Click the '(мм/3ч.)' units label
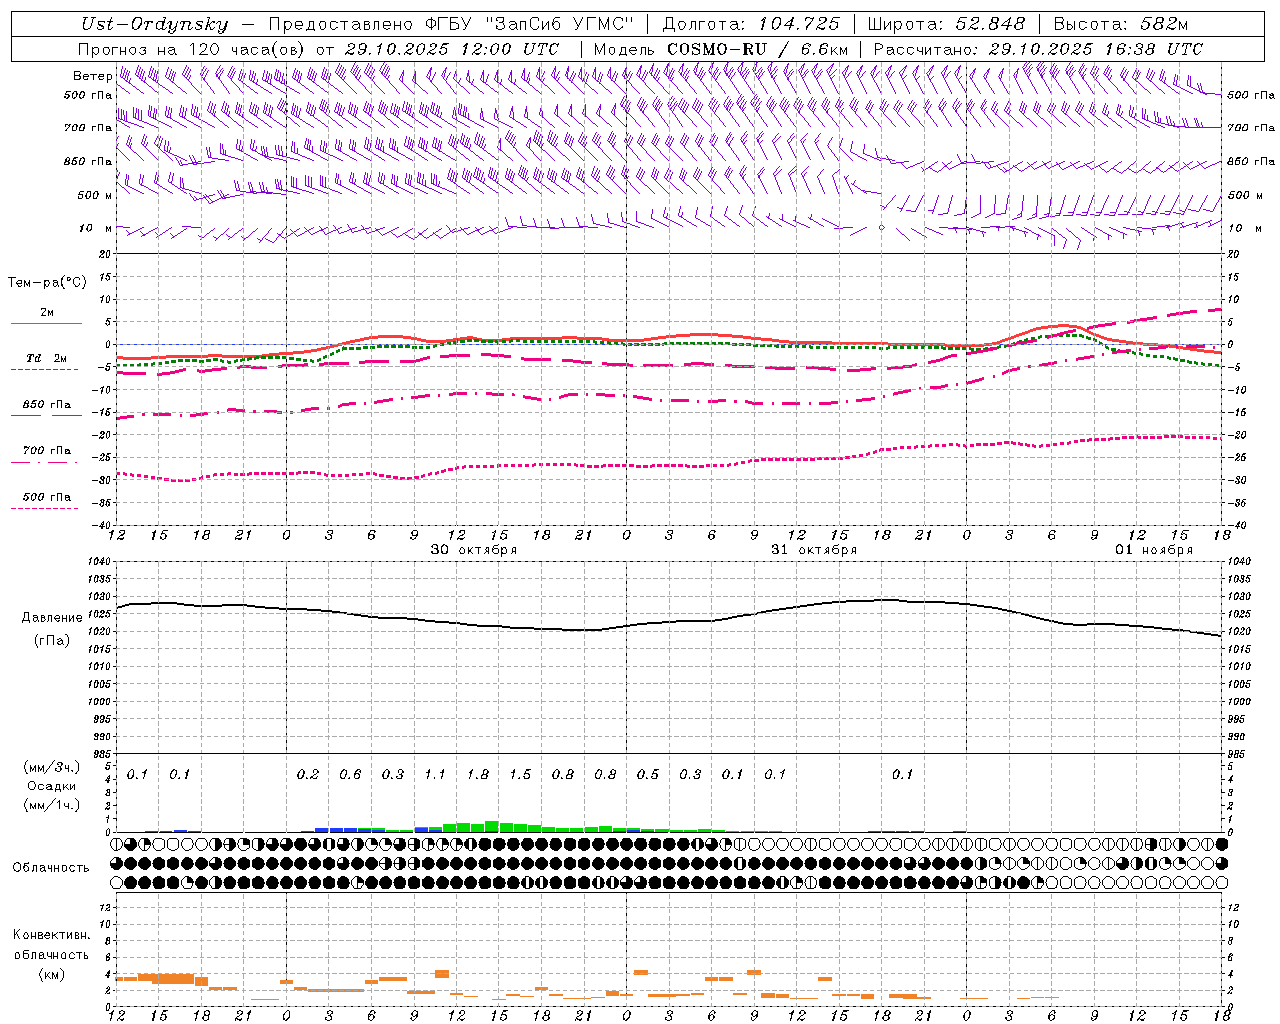The image size is (1280, 1024). [x=52, y=768]
